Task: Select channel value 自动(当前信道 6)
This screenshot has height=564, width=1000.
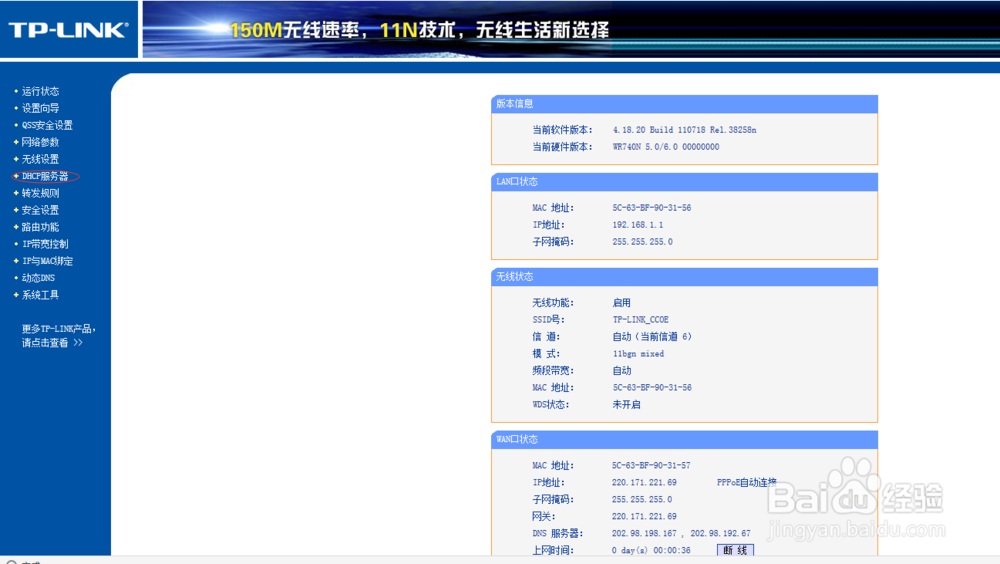Action: [652, 336]
